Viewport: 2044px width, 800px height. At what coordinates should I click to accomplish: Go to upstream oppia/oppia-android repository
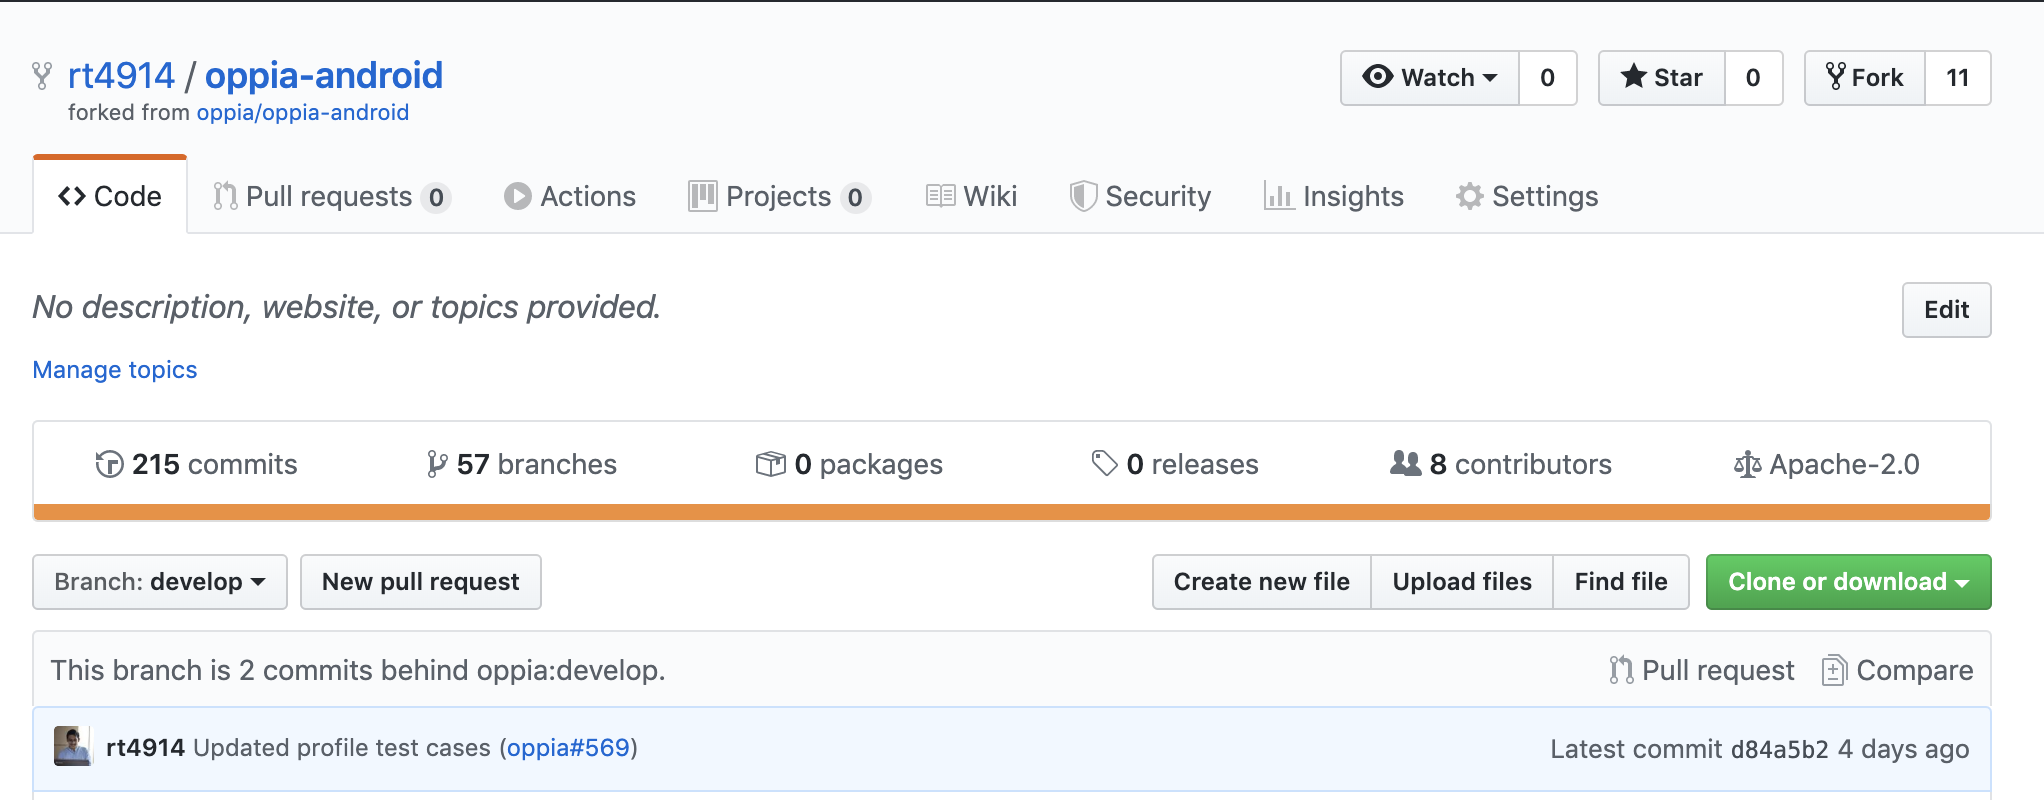point(303,112)
